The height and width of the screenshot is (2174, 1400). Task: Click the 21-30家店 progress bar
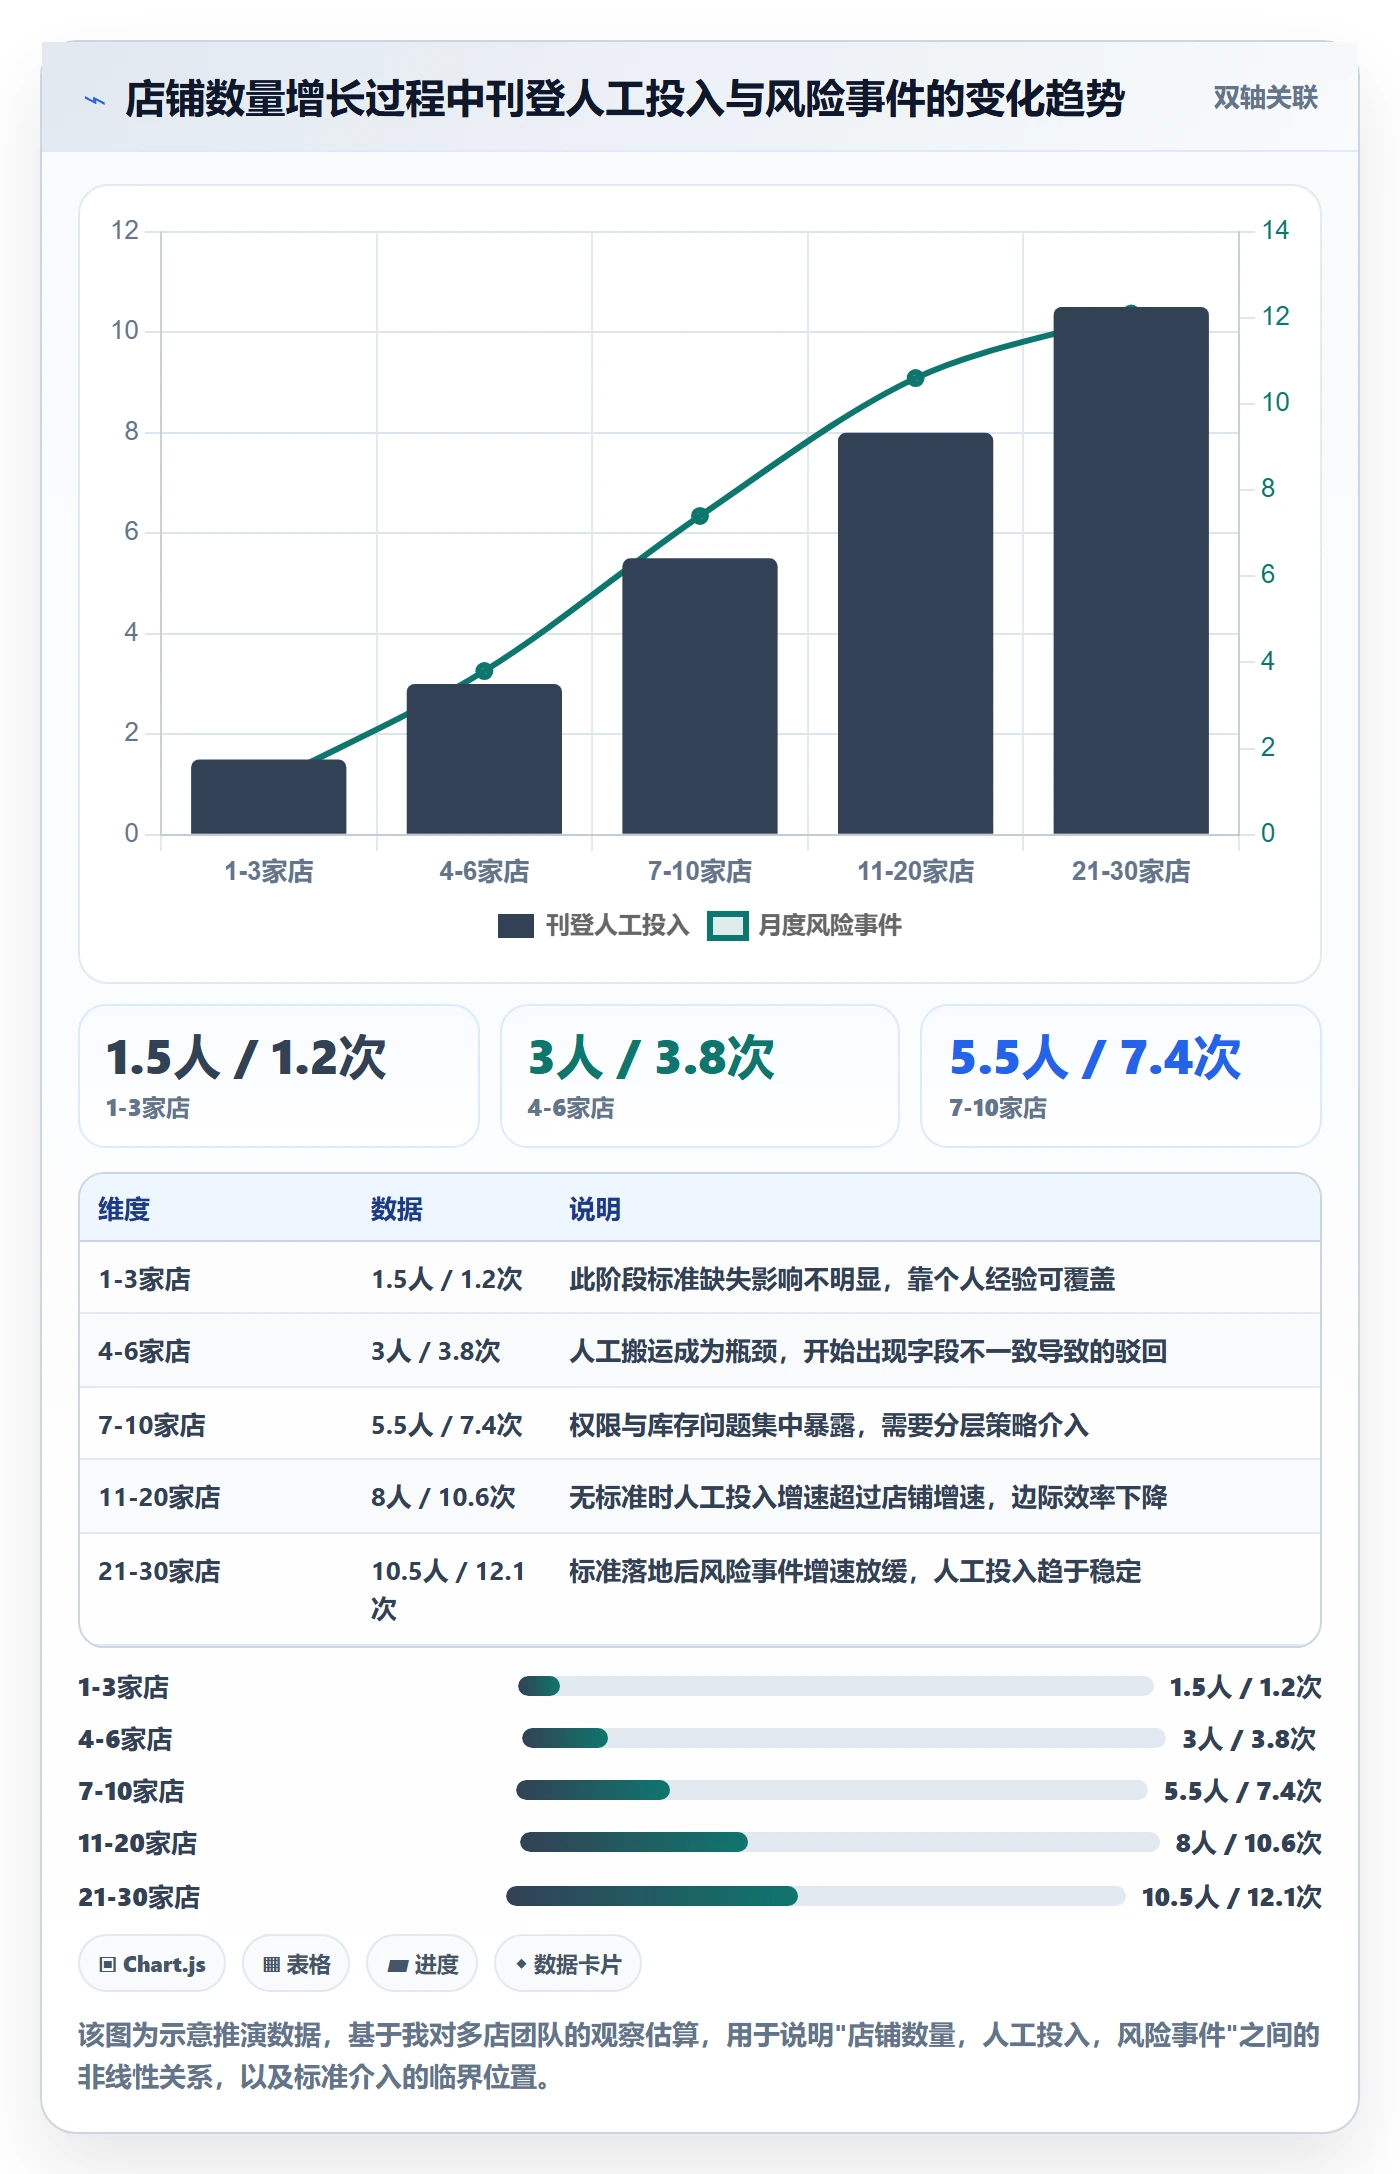point(816,1896)
